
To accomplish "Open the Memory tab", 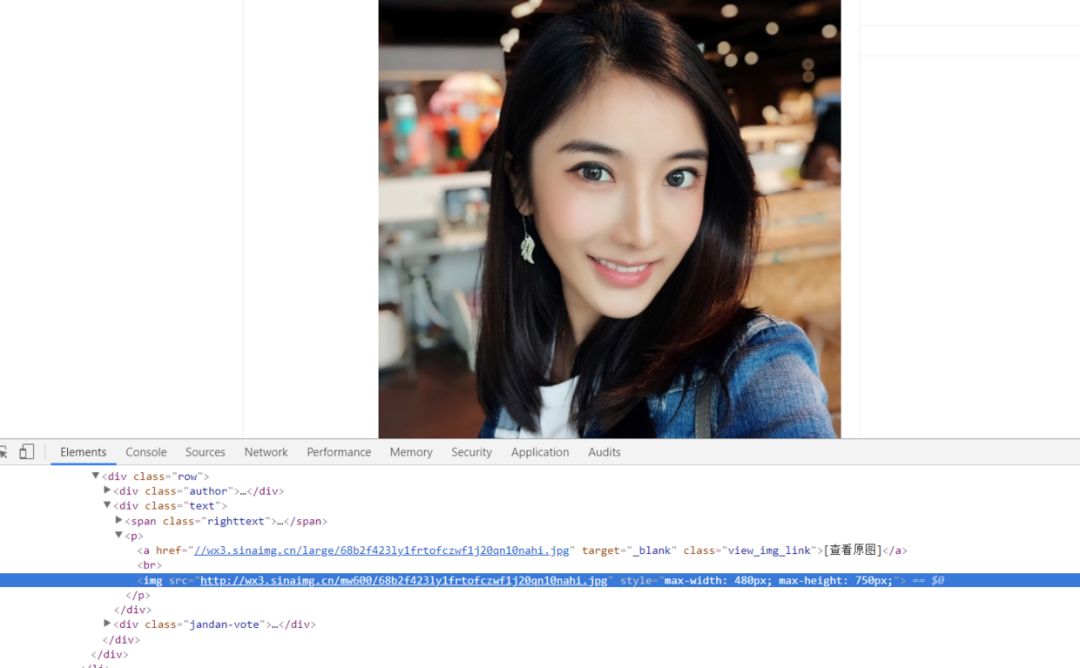I will 411,452.
